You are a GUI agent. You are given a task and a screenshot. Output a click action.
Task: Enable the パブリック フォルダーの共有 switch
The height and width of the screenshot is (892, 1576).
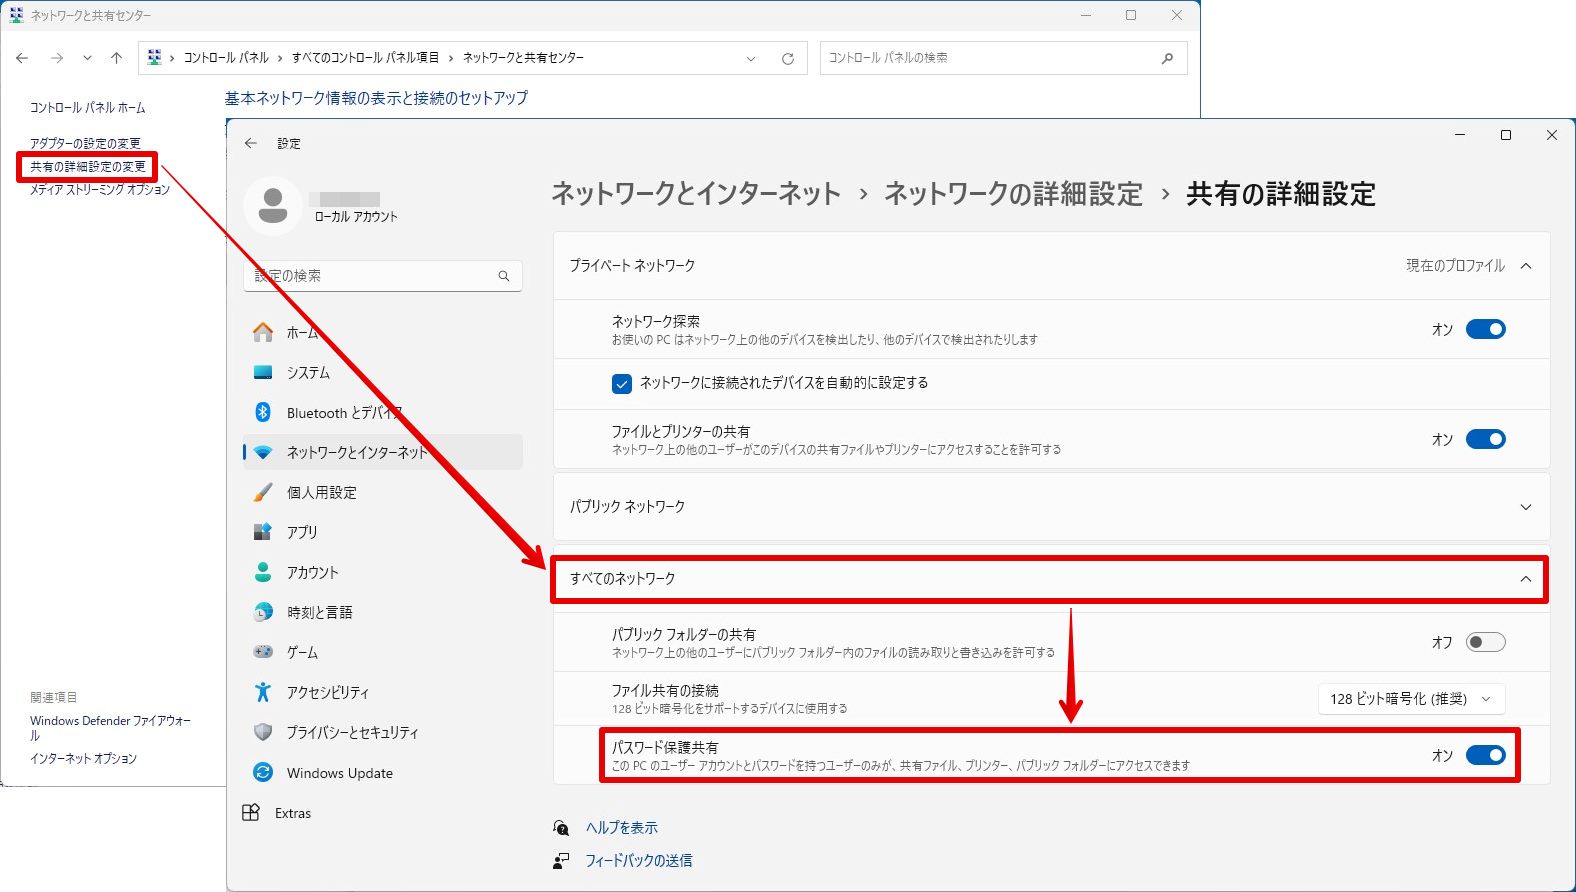(x=1486, y=642)
